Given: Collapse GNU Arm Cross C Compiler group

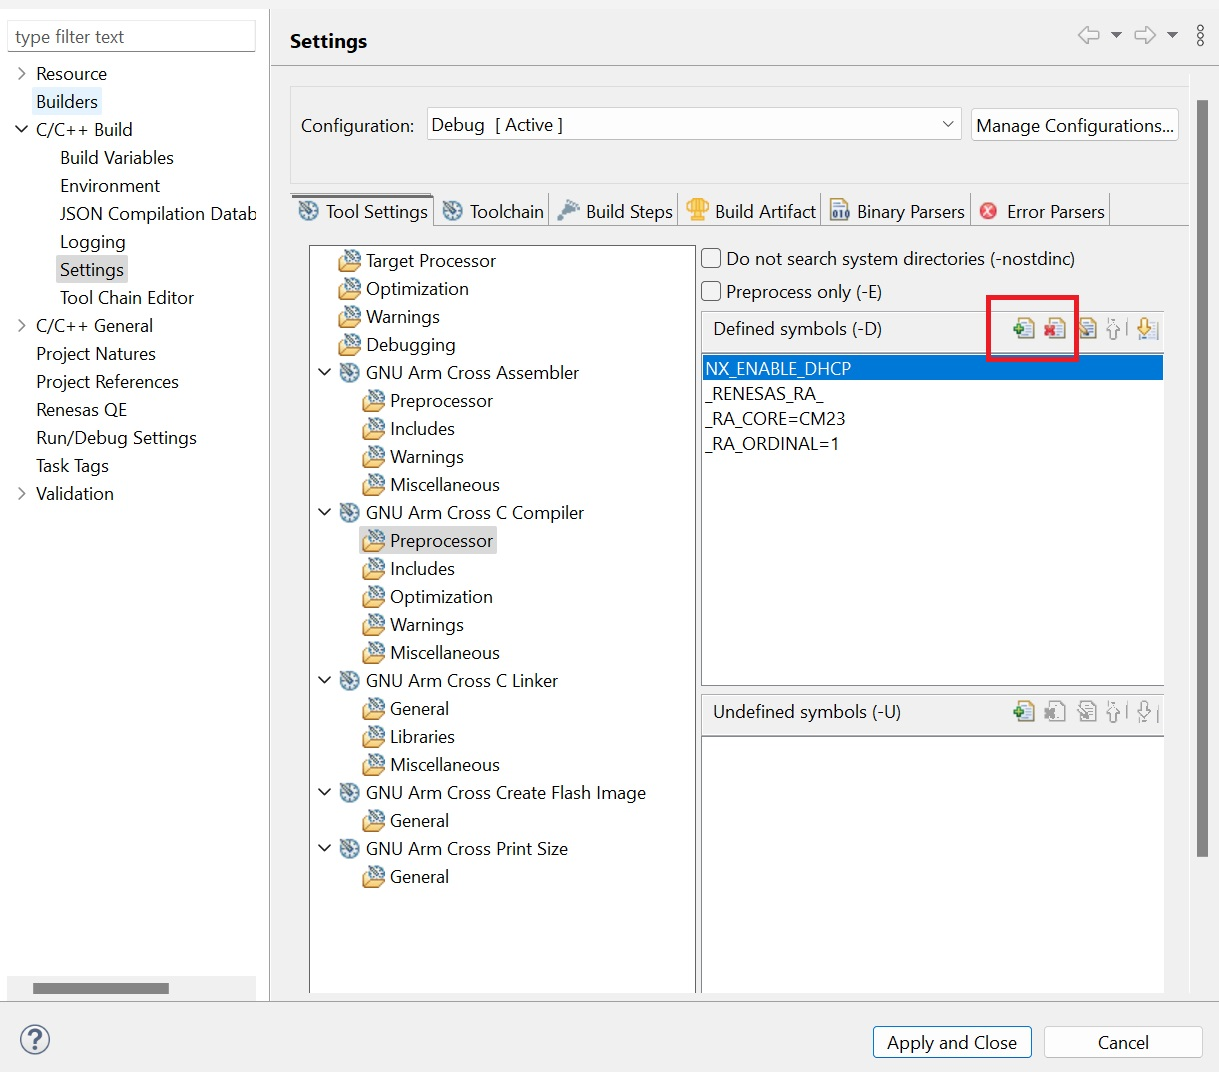Looking at the screenshot, I should [324, 512].
